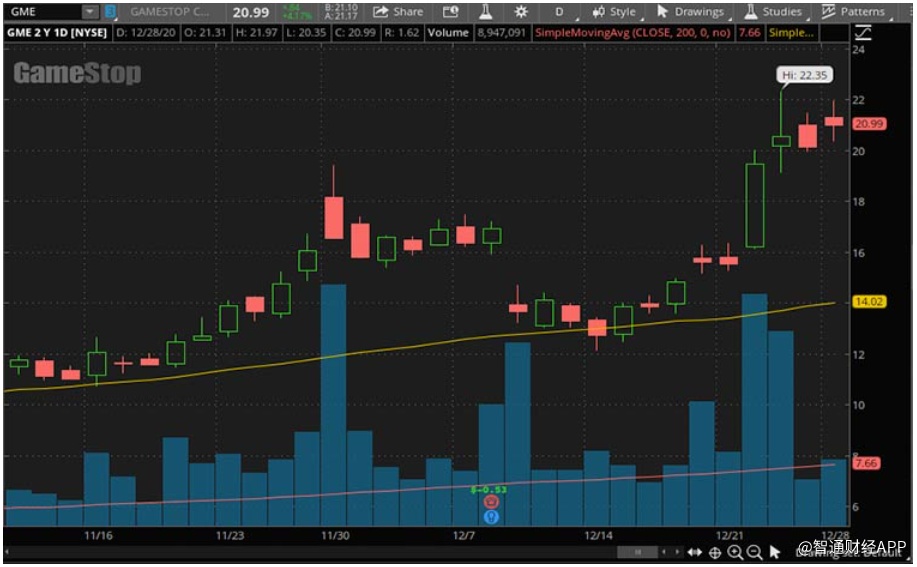The width and height of the screenshot is (917, 567).
Task: Click the yellow Simple... study label
Action: [791, 33]
